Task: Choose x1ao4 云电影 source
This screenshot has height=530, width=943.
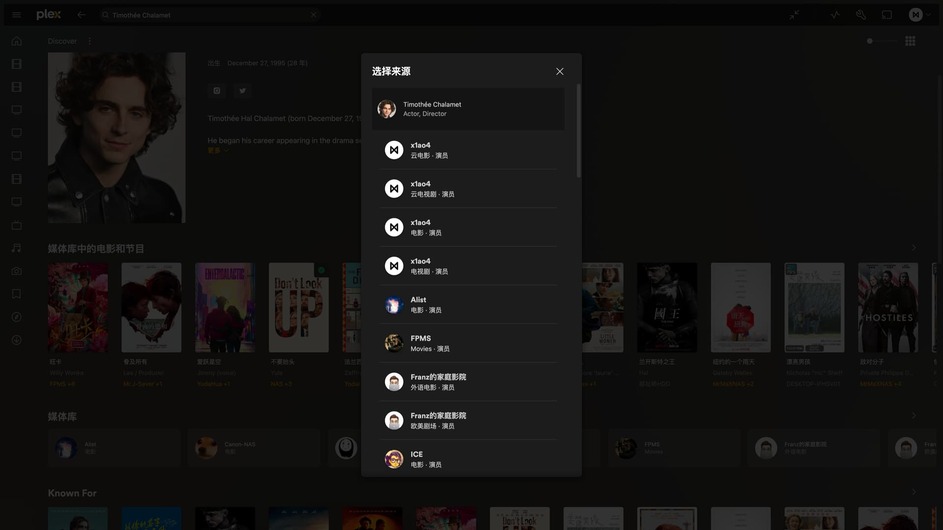Action: (x=468, y=150)
